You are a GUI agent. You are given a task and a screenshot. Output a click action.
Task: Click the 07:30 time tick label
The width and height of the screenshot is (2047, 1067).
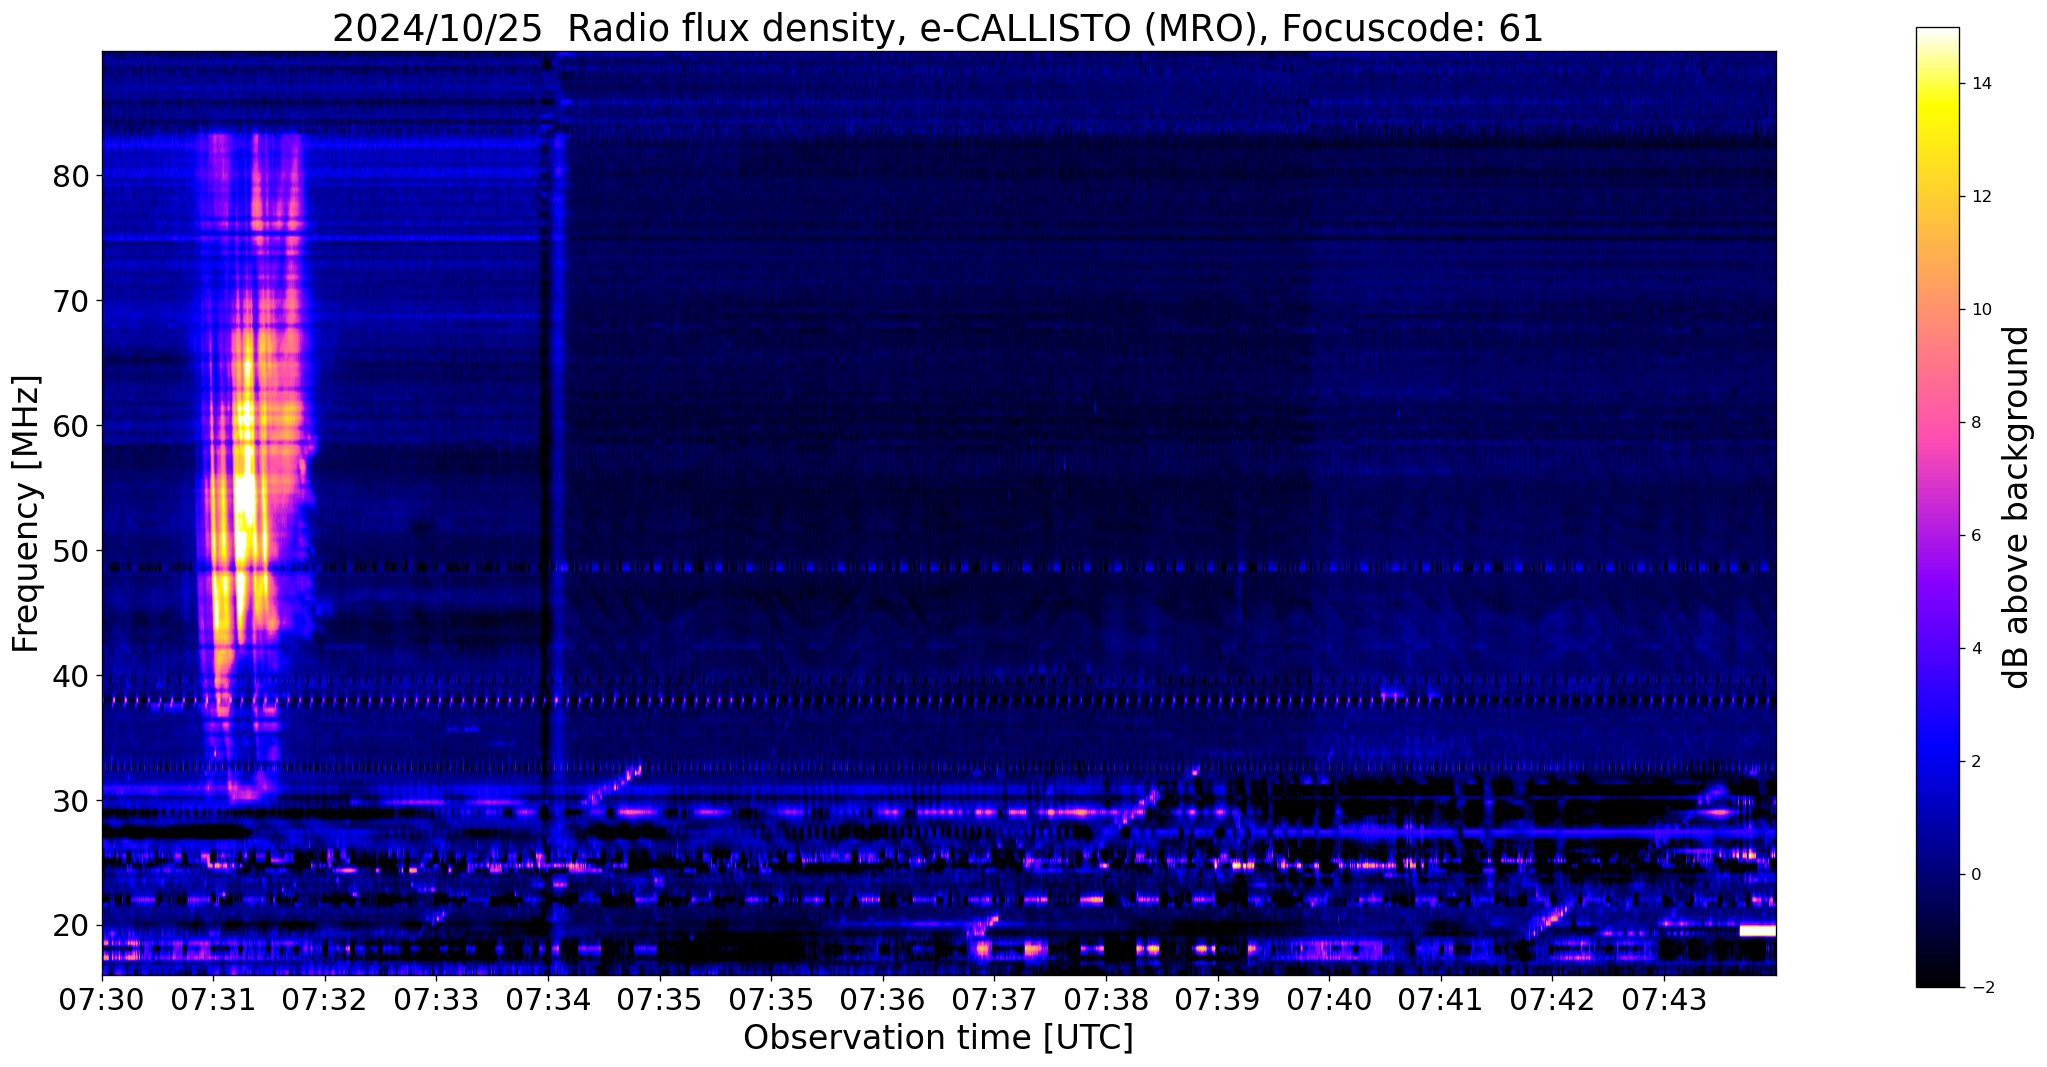102,1000
